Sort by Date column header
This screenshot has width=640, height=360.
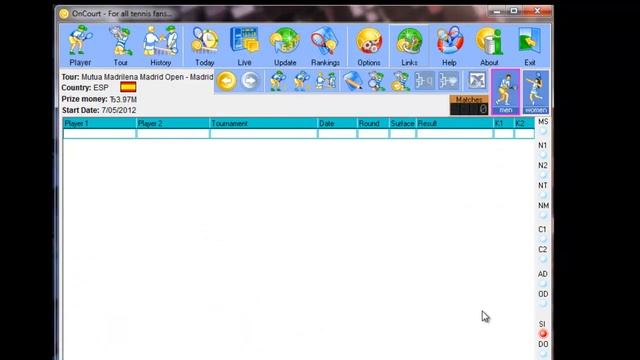(x=338, y=123)
